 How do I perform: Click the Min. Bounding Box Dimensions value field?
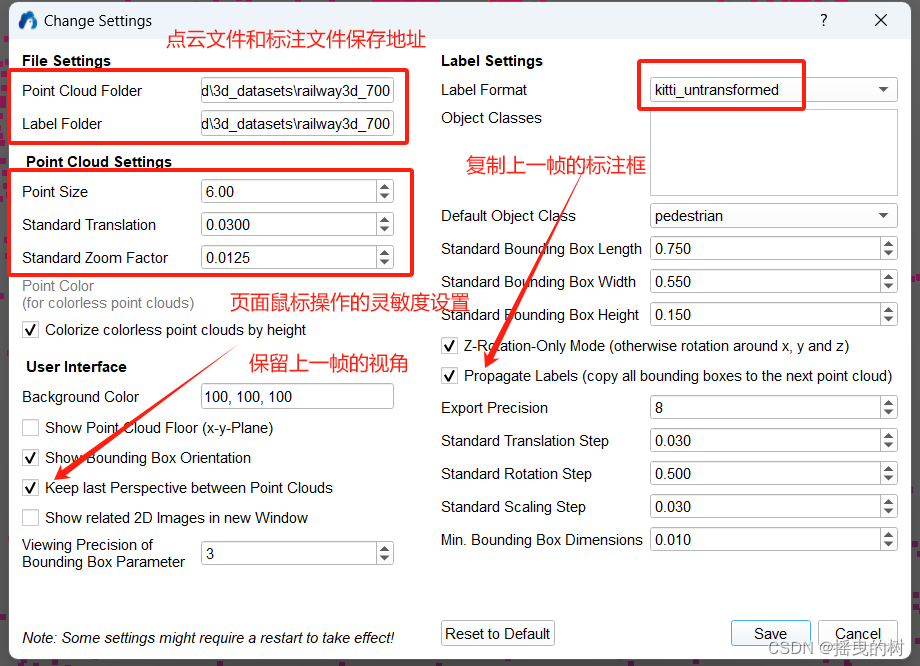(x=765, y=539)
